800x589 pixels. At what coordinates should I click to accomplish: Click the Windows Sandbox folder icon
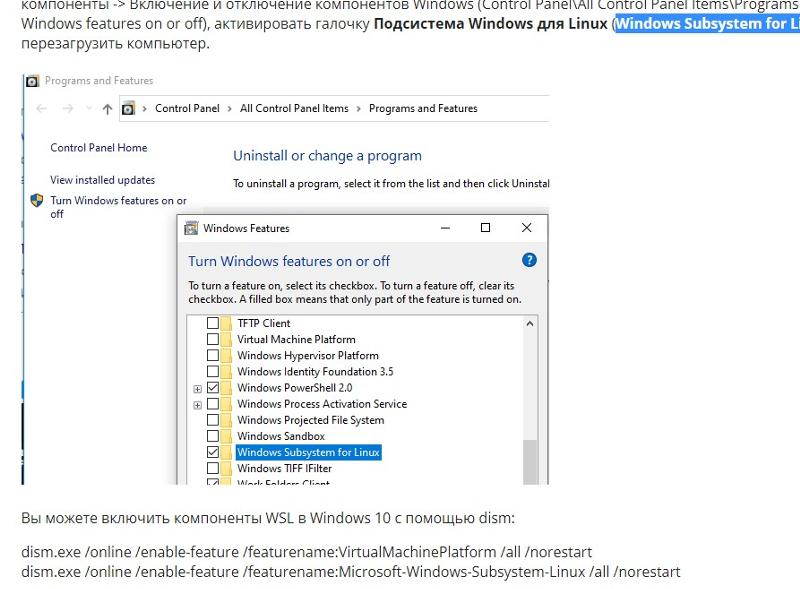click(226, 436)
